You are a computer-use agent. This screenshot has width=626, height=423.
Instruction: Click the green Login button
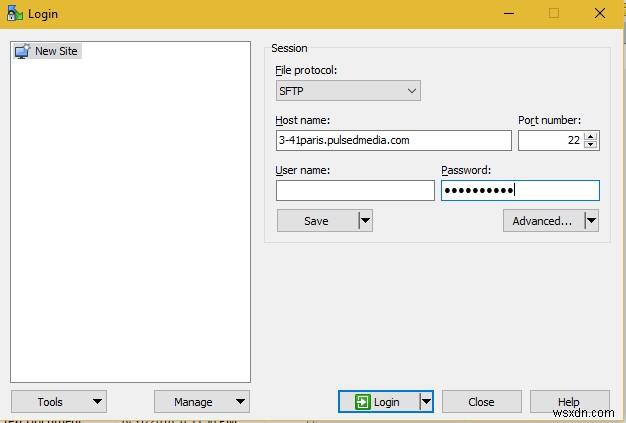click(378, 401)
